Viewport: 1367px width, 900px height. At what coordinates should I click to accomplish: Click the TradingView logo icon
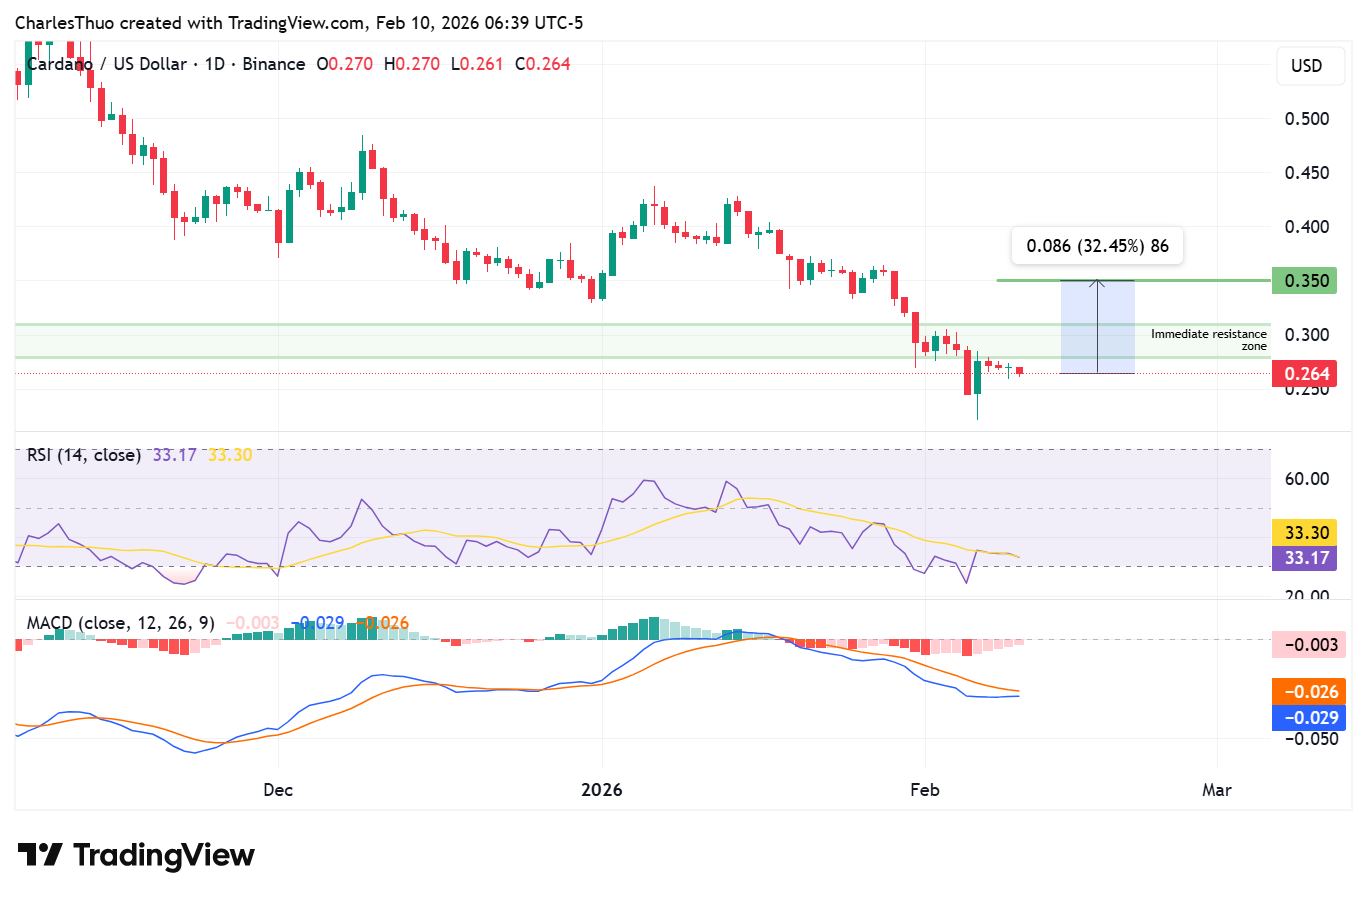tap(38, 855)
